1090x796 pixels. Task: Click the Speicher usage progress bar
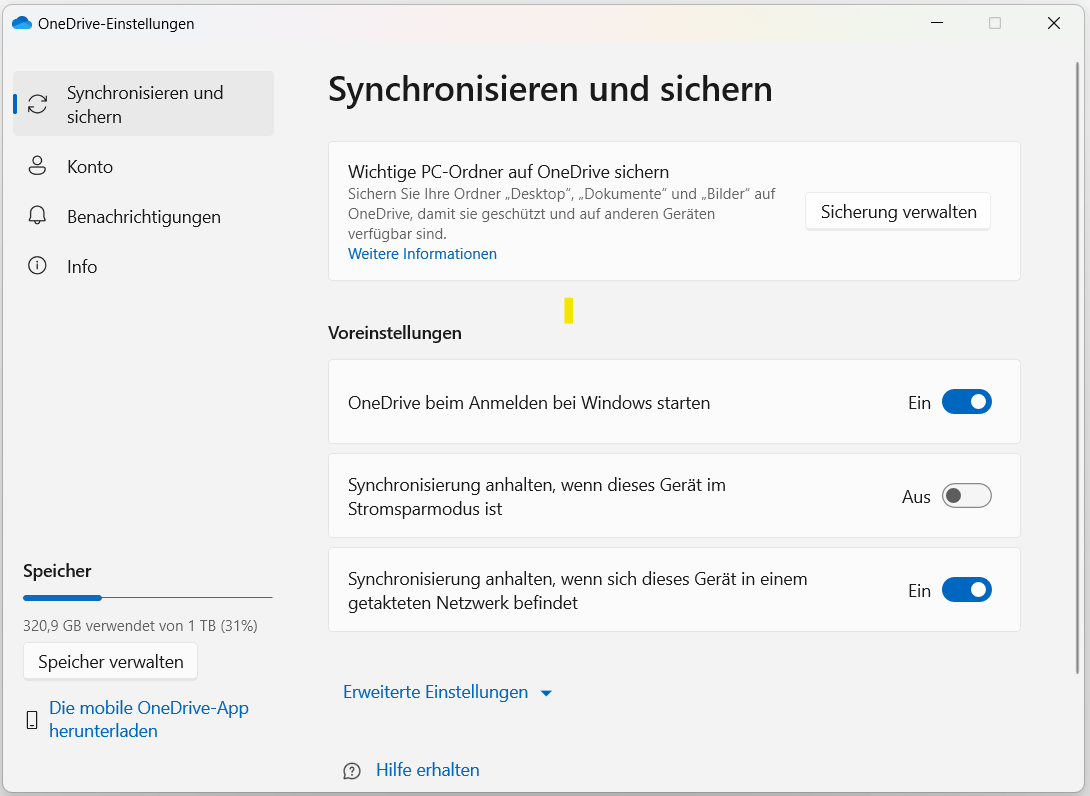point(148,597)
